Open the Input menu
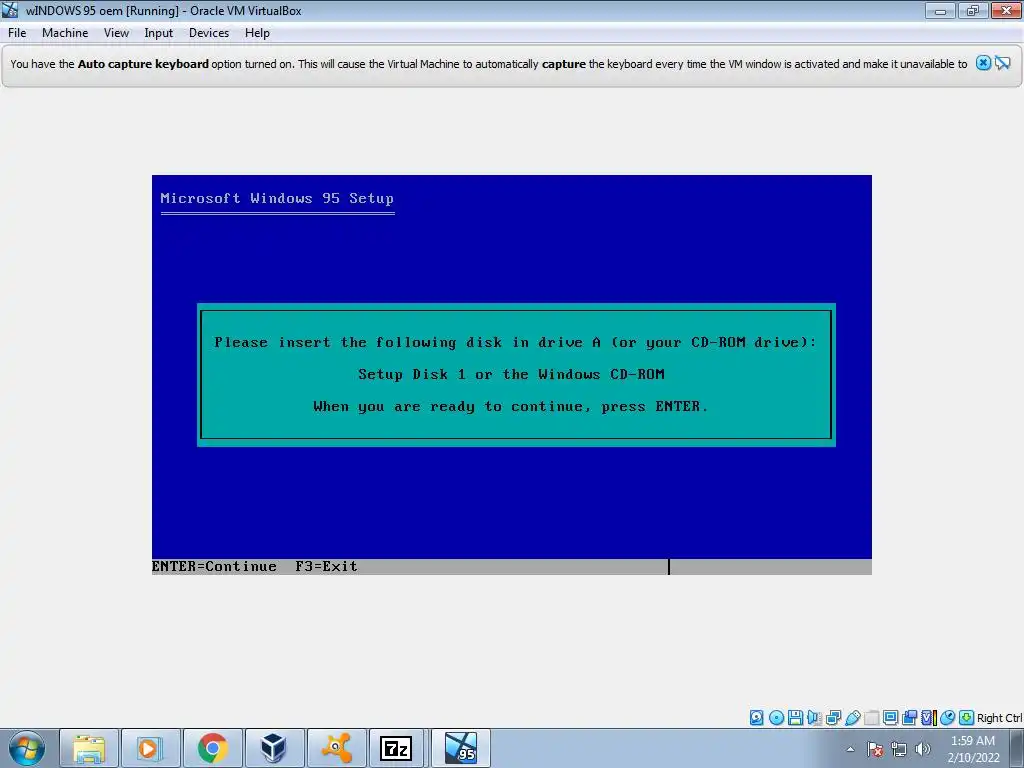The height and width of the screenshot is (768, 1024). 158,33
